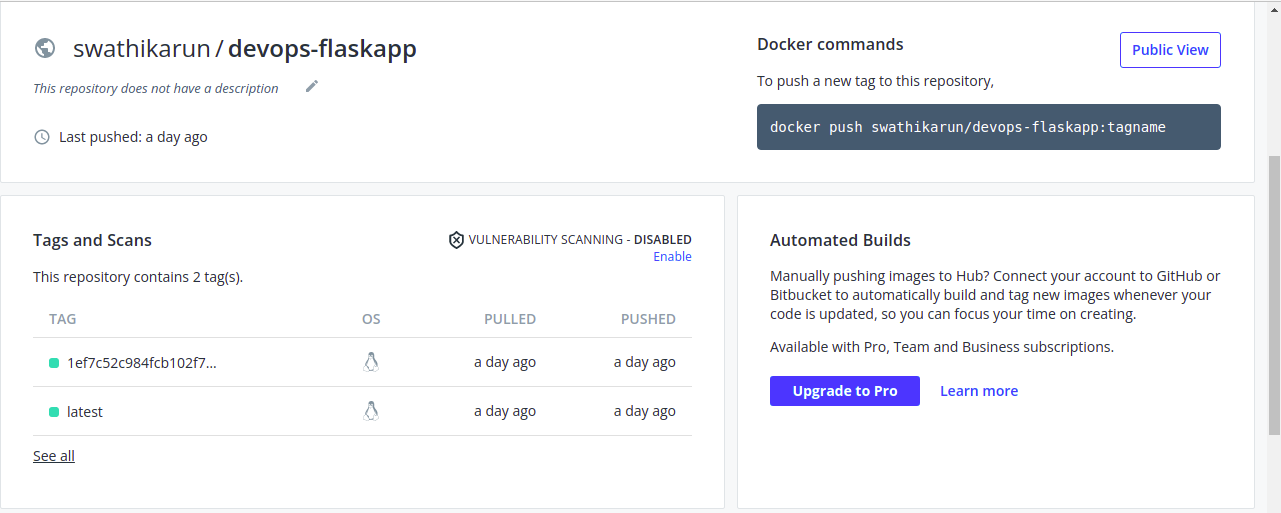Click the Docker commands heading
This screenshot has width=1281, height=513.
[x=830, y=44]
